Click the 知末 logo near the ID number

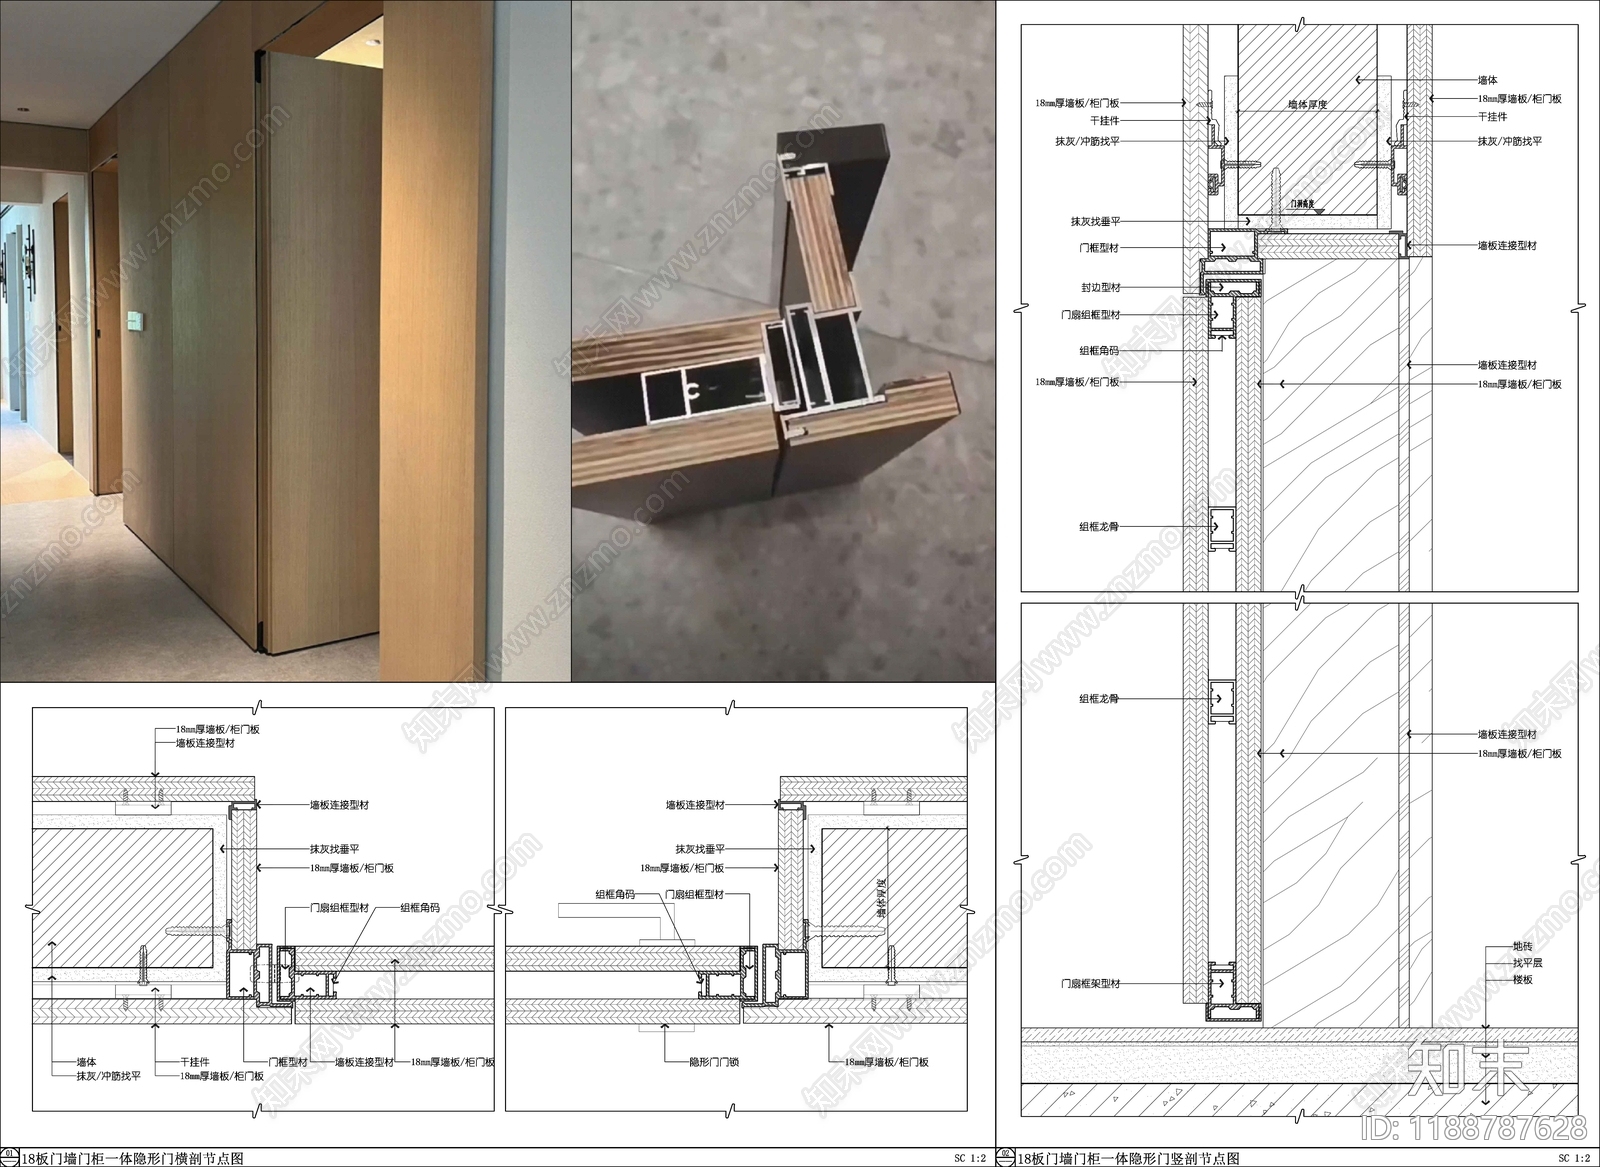pos(1466,1068)
